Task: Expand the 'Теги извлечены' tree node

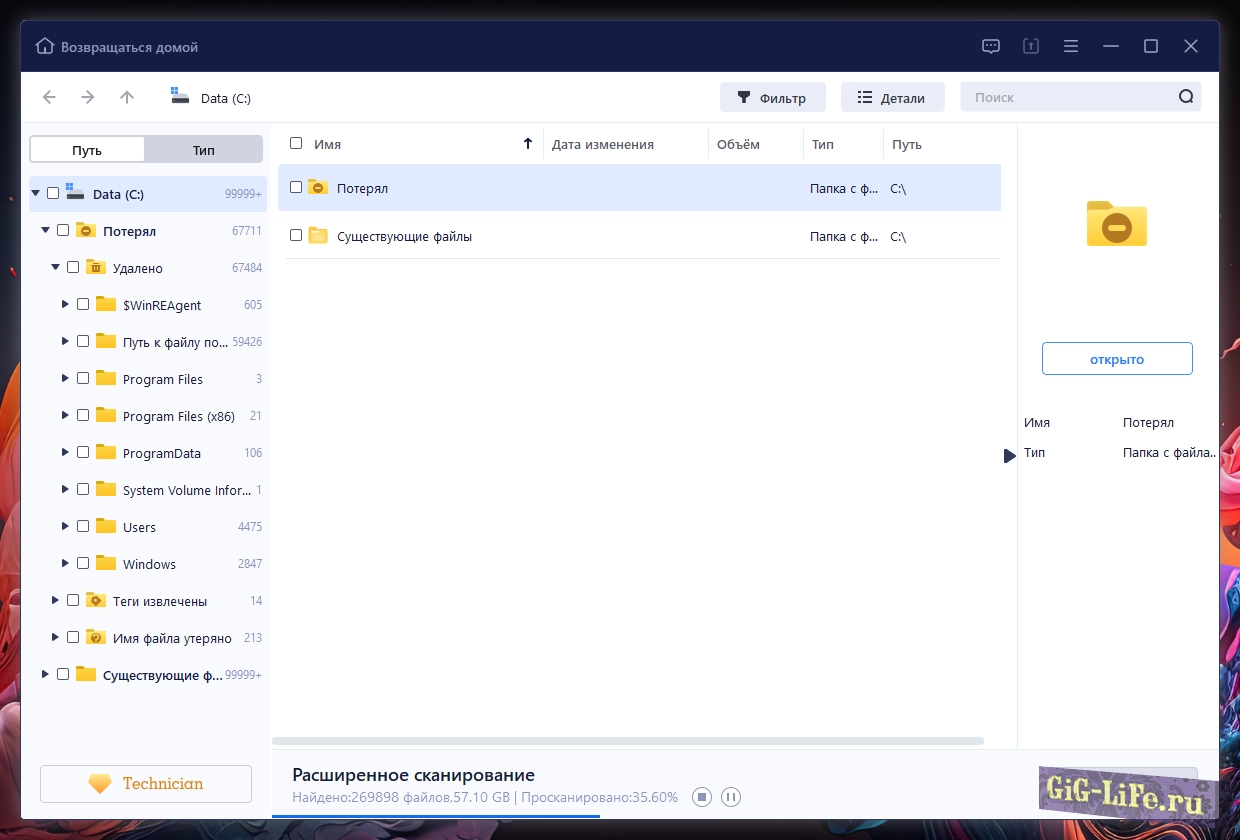Action: (x=55, y=601)
